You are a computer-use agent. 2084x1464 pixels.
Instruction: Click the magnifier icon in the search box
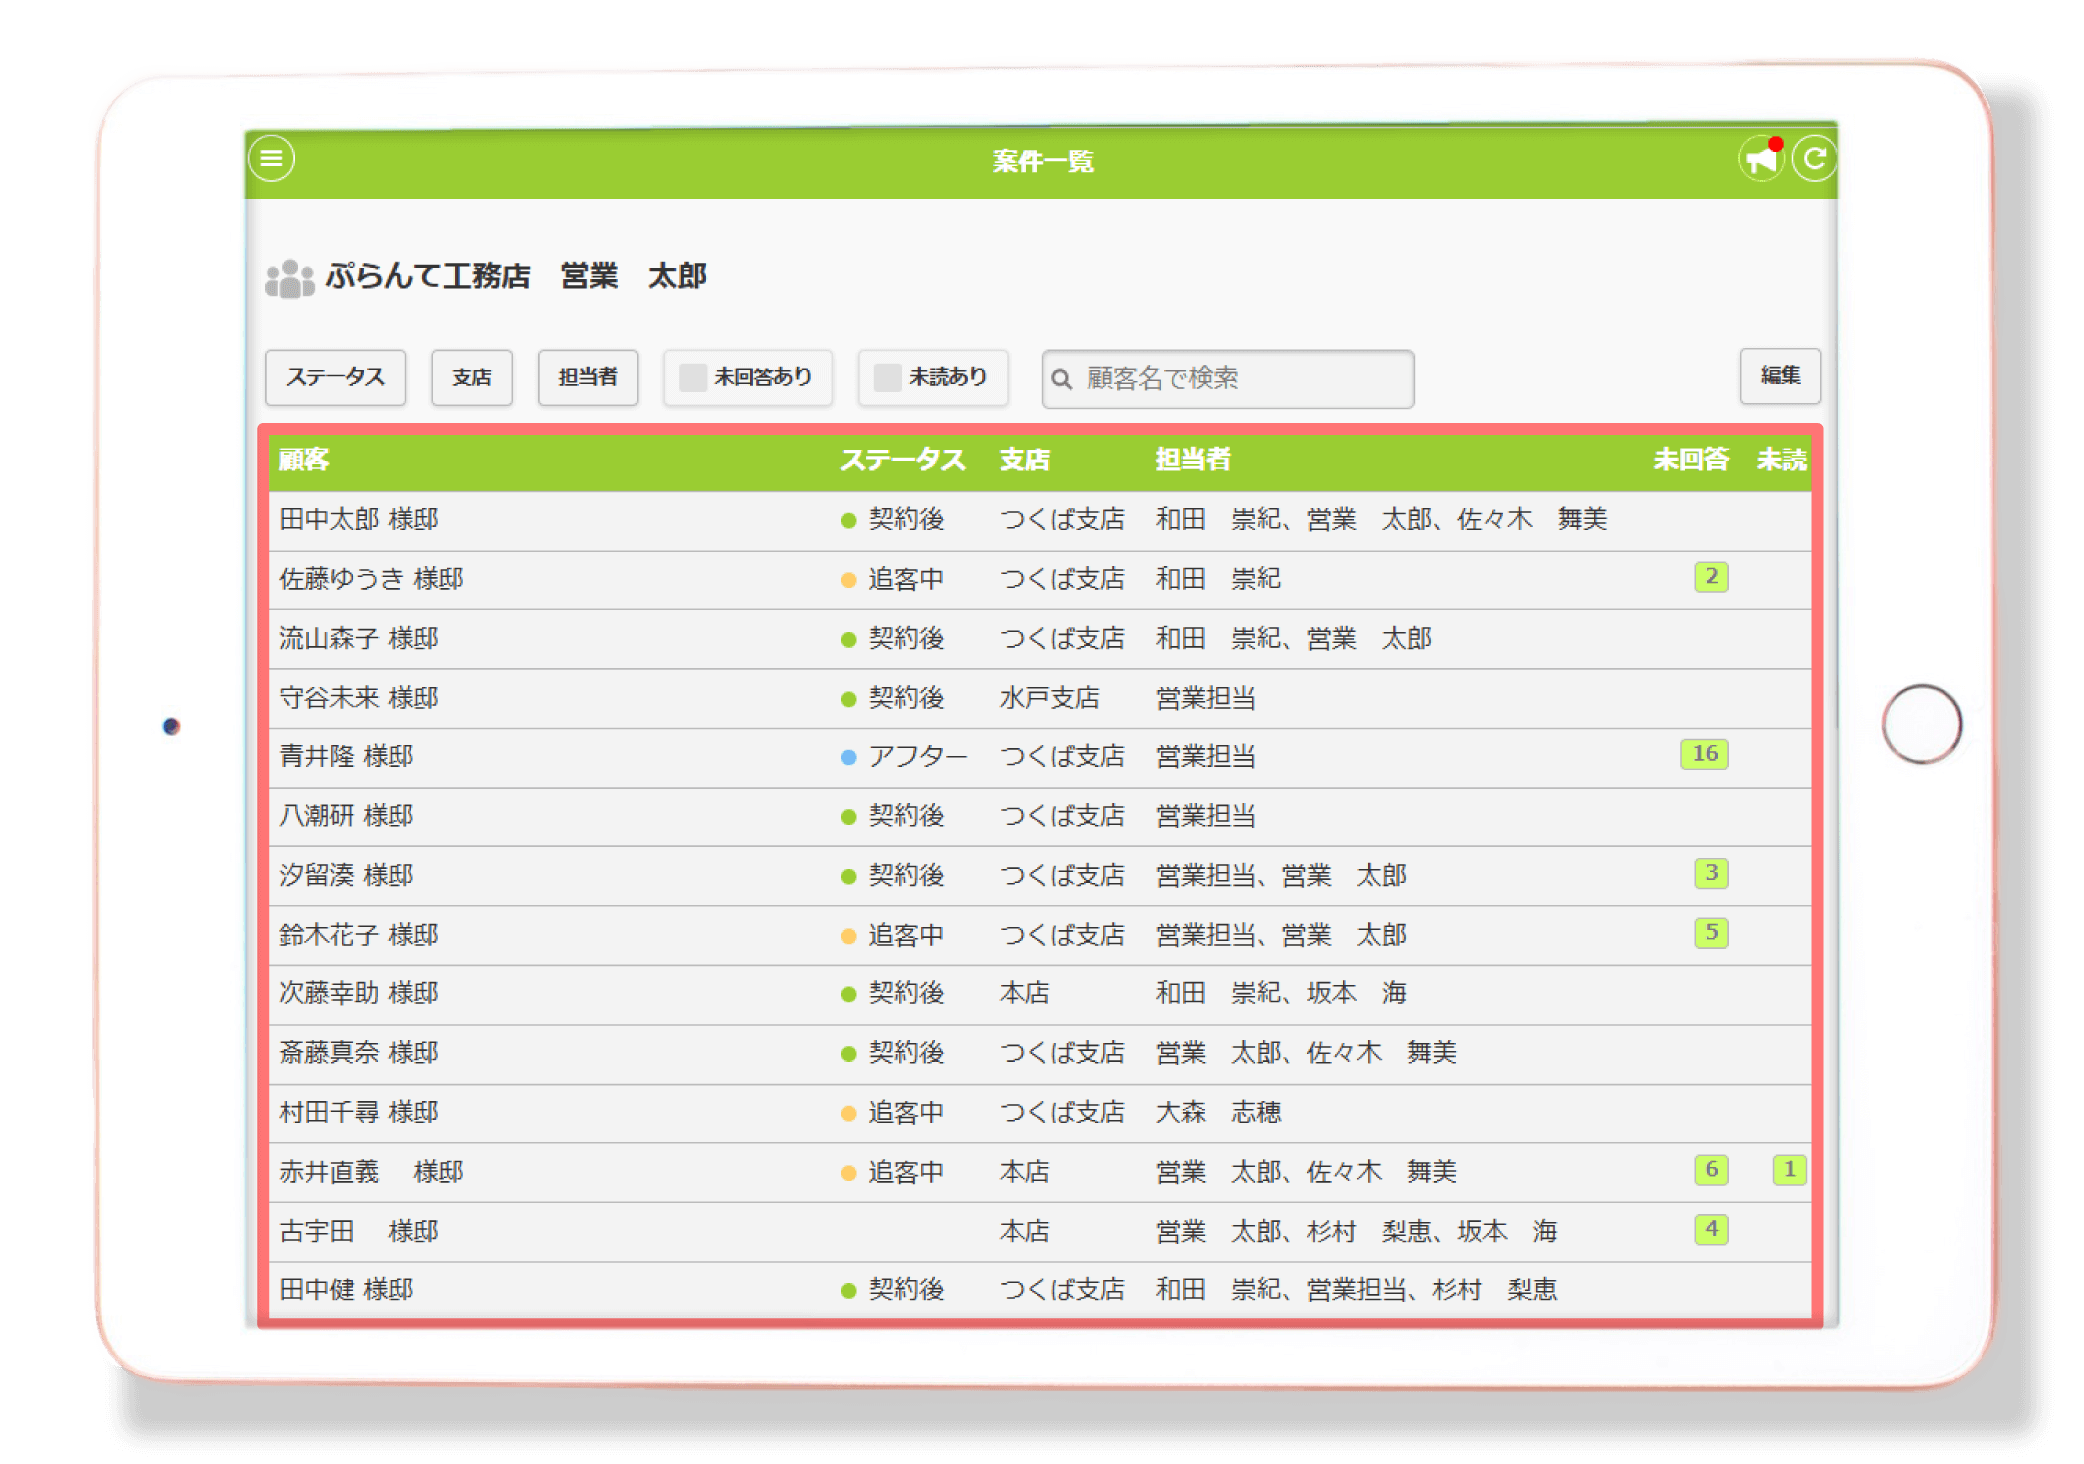1063,378
